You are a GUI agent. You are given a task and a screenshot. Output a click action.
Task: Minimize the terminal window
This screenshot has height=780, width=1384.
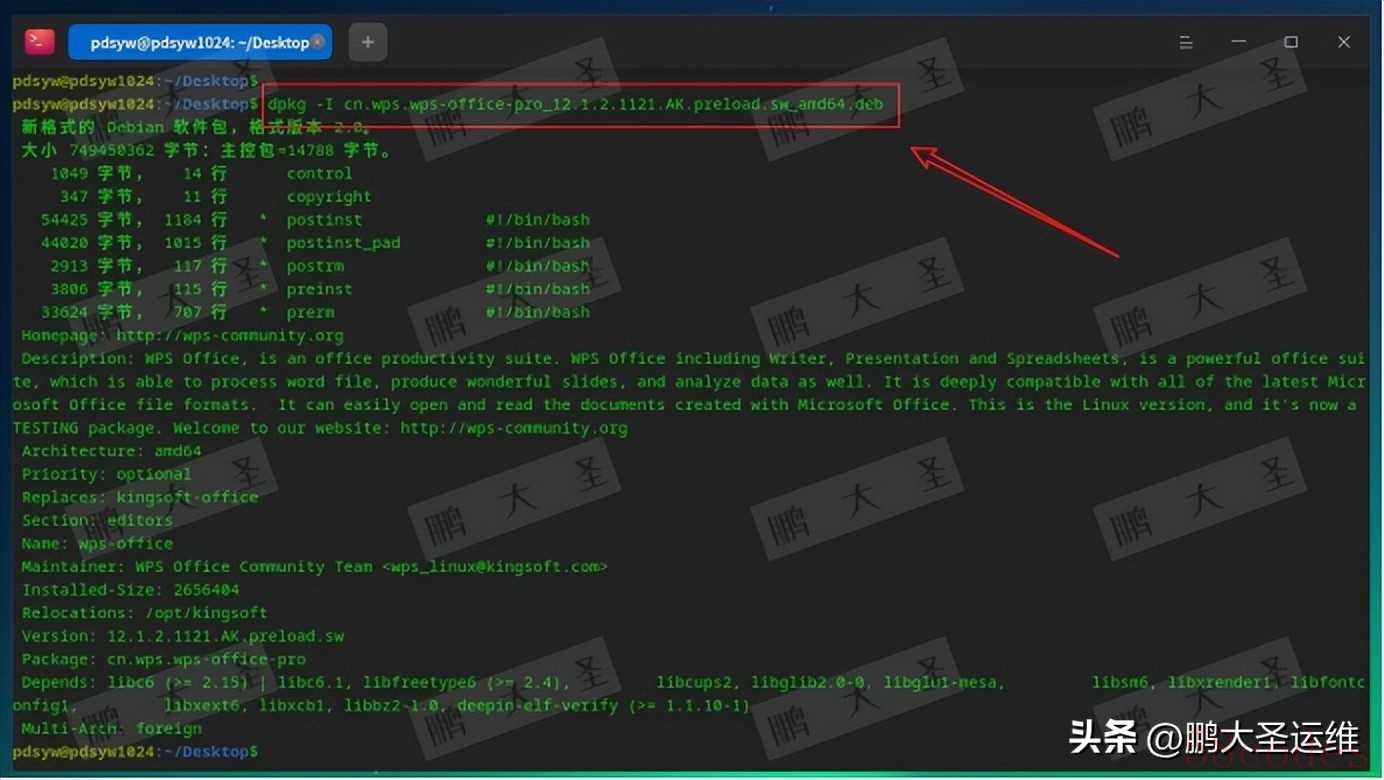pyautogui.click(x=1239, y=42)
